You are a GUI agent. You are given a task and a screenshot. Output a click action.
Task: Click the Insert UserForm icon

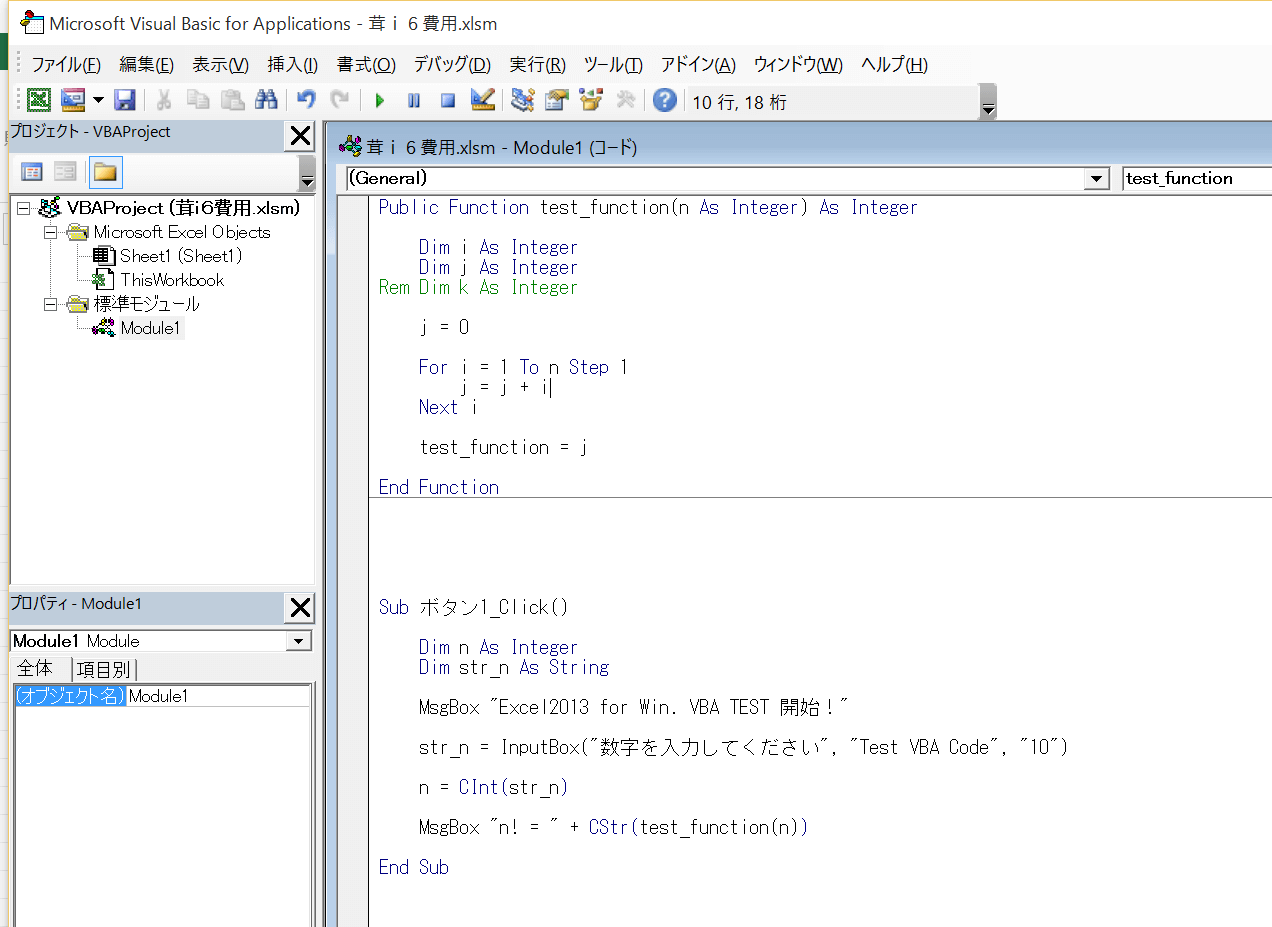[x=73, y=100]
